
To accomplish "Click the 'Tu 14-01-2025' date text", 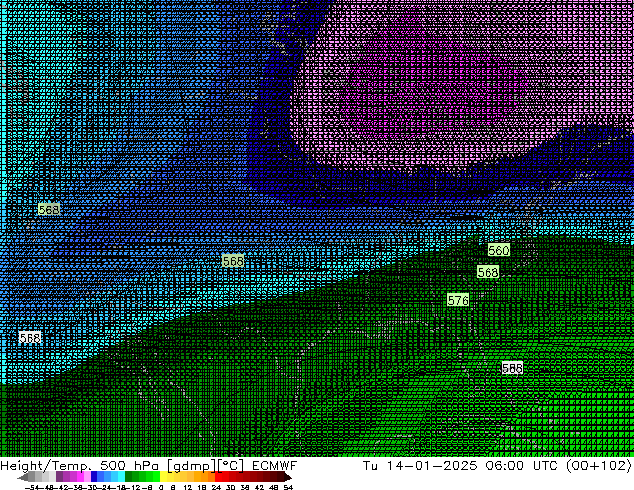I will pyautogui.click(x=420, y=465).
